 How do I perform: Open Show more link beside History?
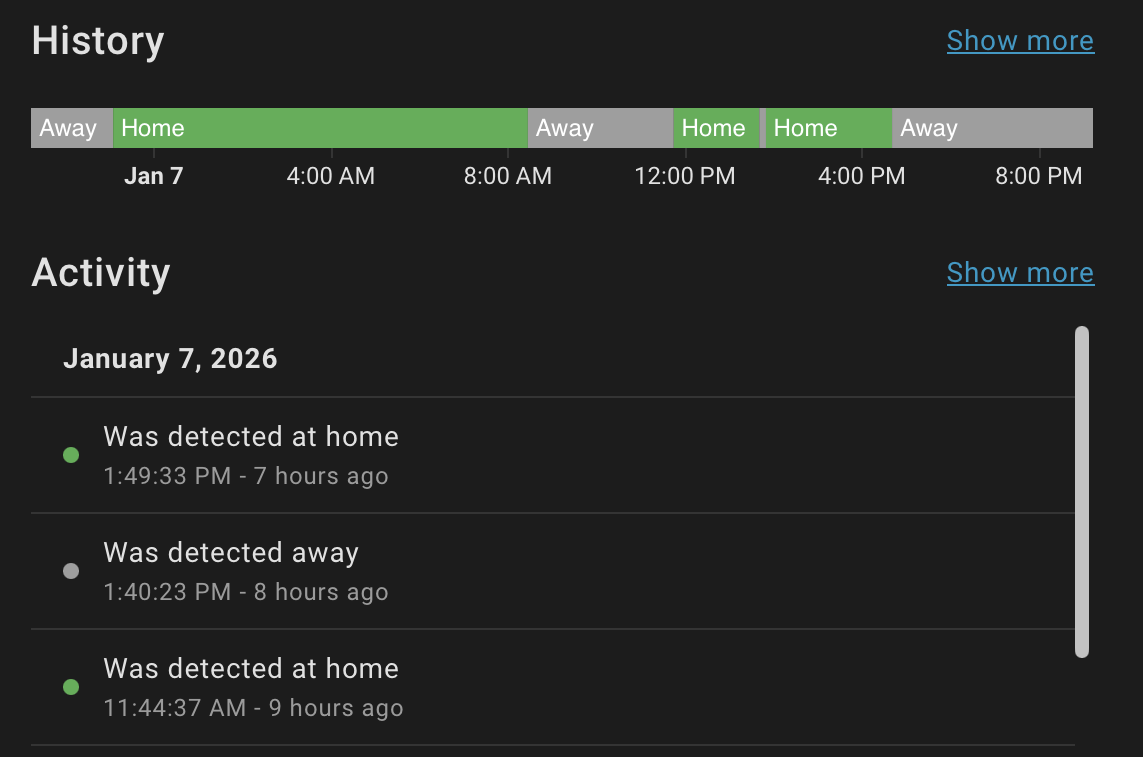(1020, 41)
